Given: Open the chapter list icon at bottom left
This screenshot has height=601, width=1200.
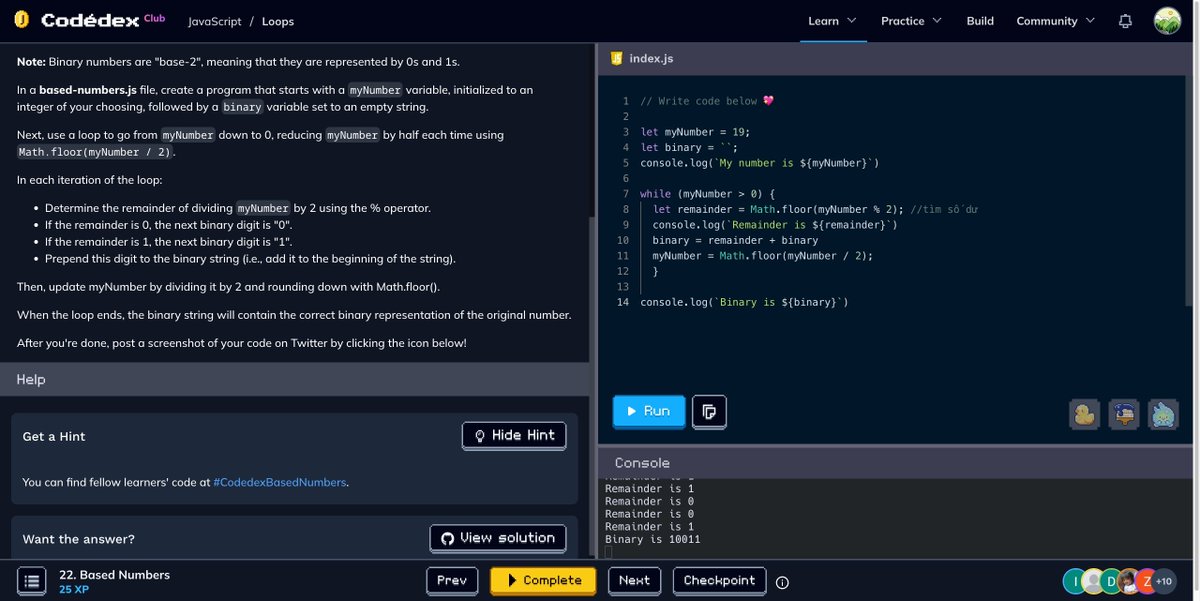Looking at the screenshot, I should tap(31, 580).
